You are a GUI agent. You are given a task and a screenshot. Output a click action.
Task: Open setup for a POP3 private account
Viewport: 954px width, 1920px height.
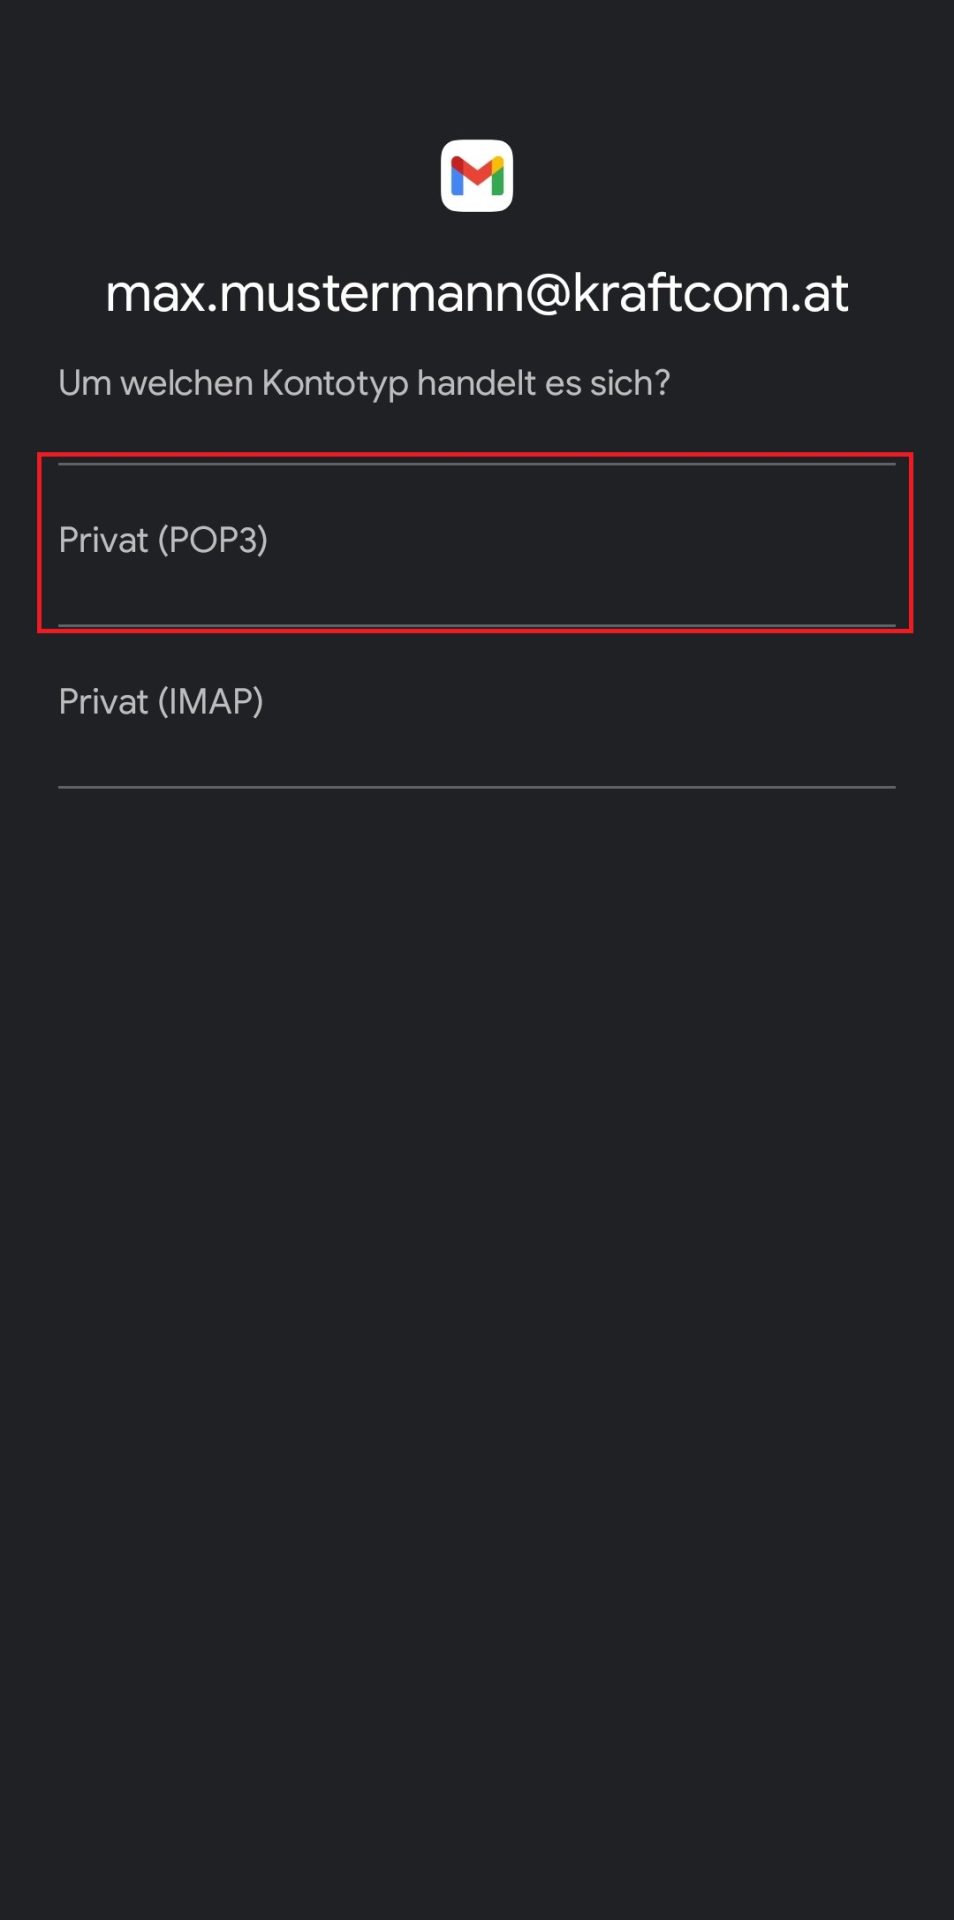pyautogui.click(x=475, y=542)
